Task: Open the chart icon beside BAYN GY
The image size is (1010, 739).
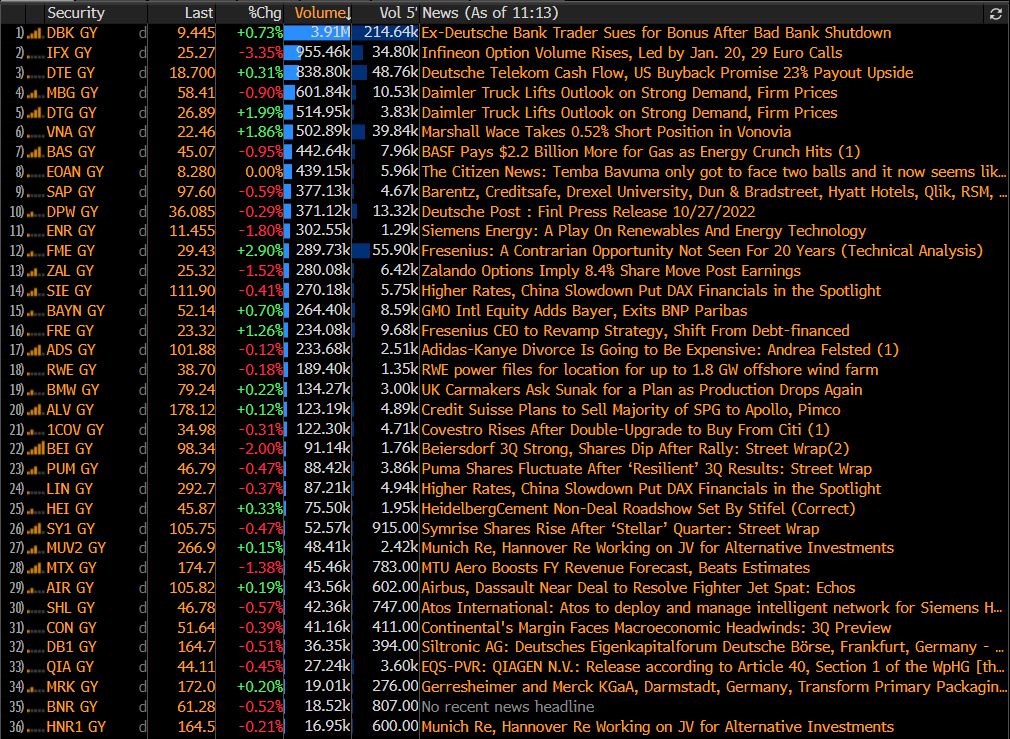Action: pyautogui.click(x=35, y=312)
